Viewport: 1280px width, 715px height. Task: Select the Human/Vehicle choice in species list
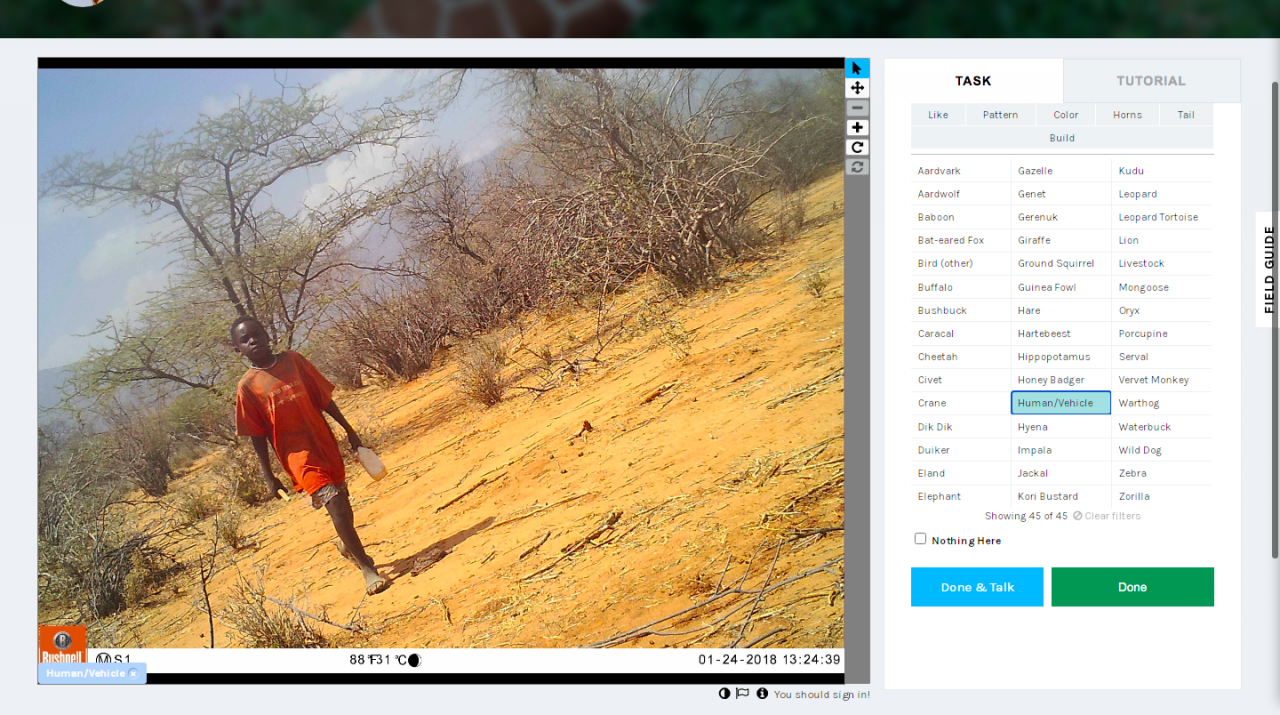click(1061, 403)
